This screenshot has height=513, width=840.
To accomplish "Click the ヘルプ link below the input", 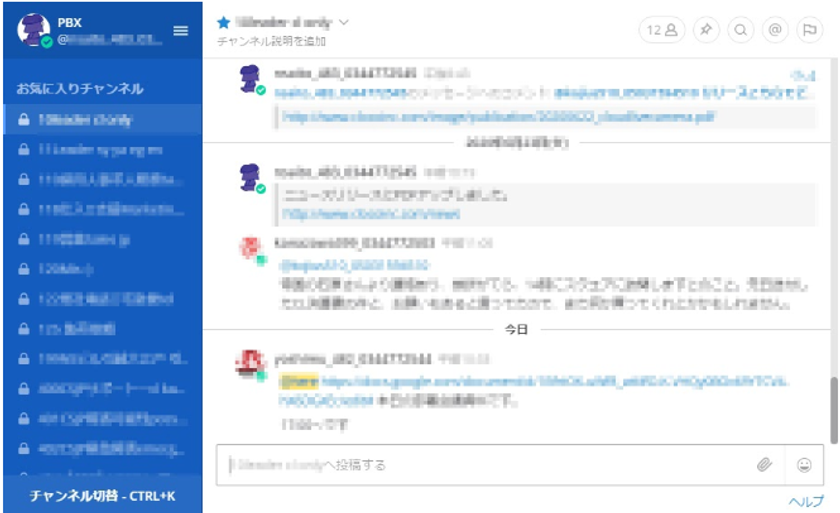I will (x=806, y=502).
